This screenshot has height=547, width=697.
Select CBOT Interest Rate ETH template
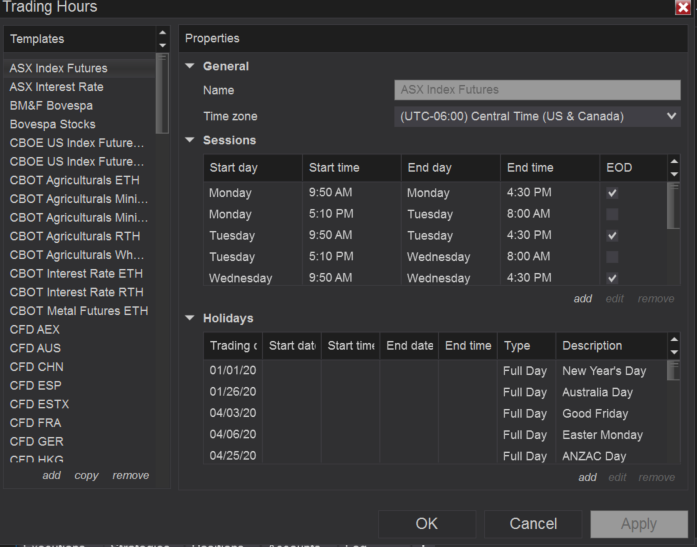point(80,273)
